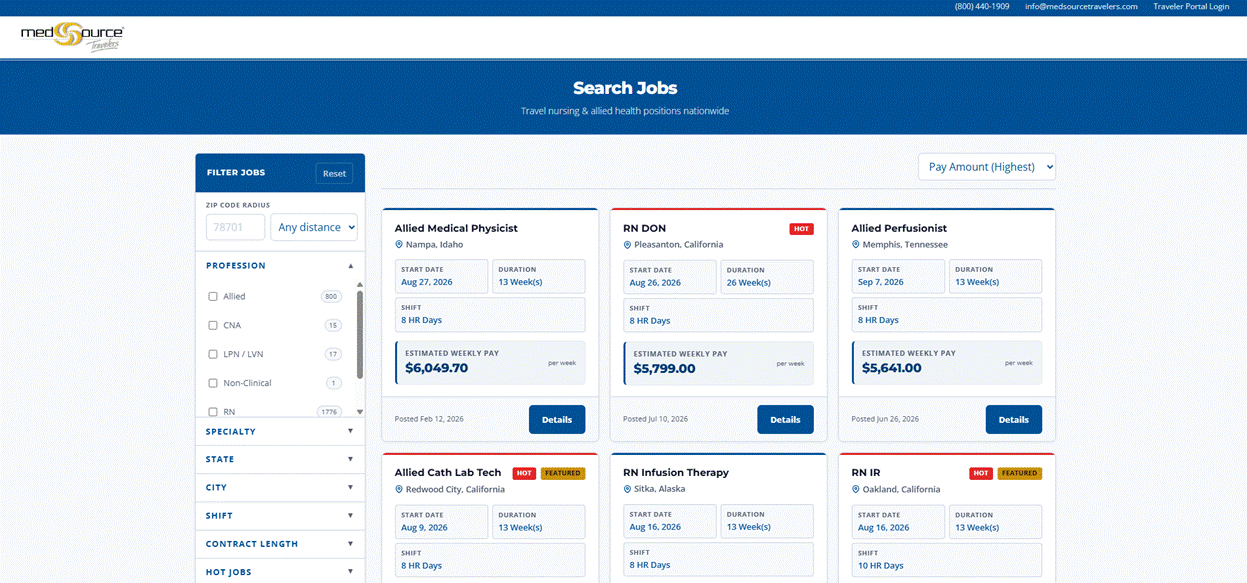Click the Sep 7, 2026 start date

[881, 283]
